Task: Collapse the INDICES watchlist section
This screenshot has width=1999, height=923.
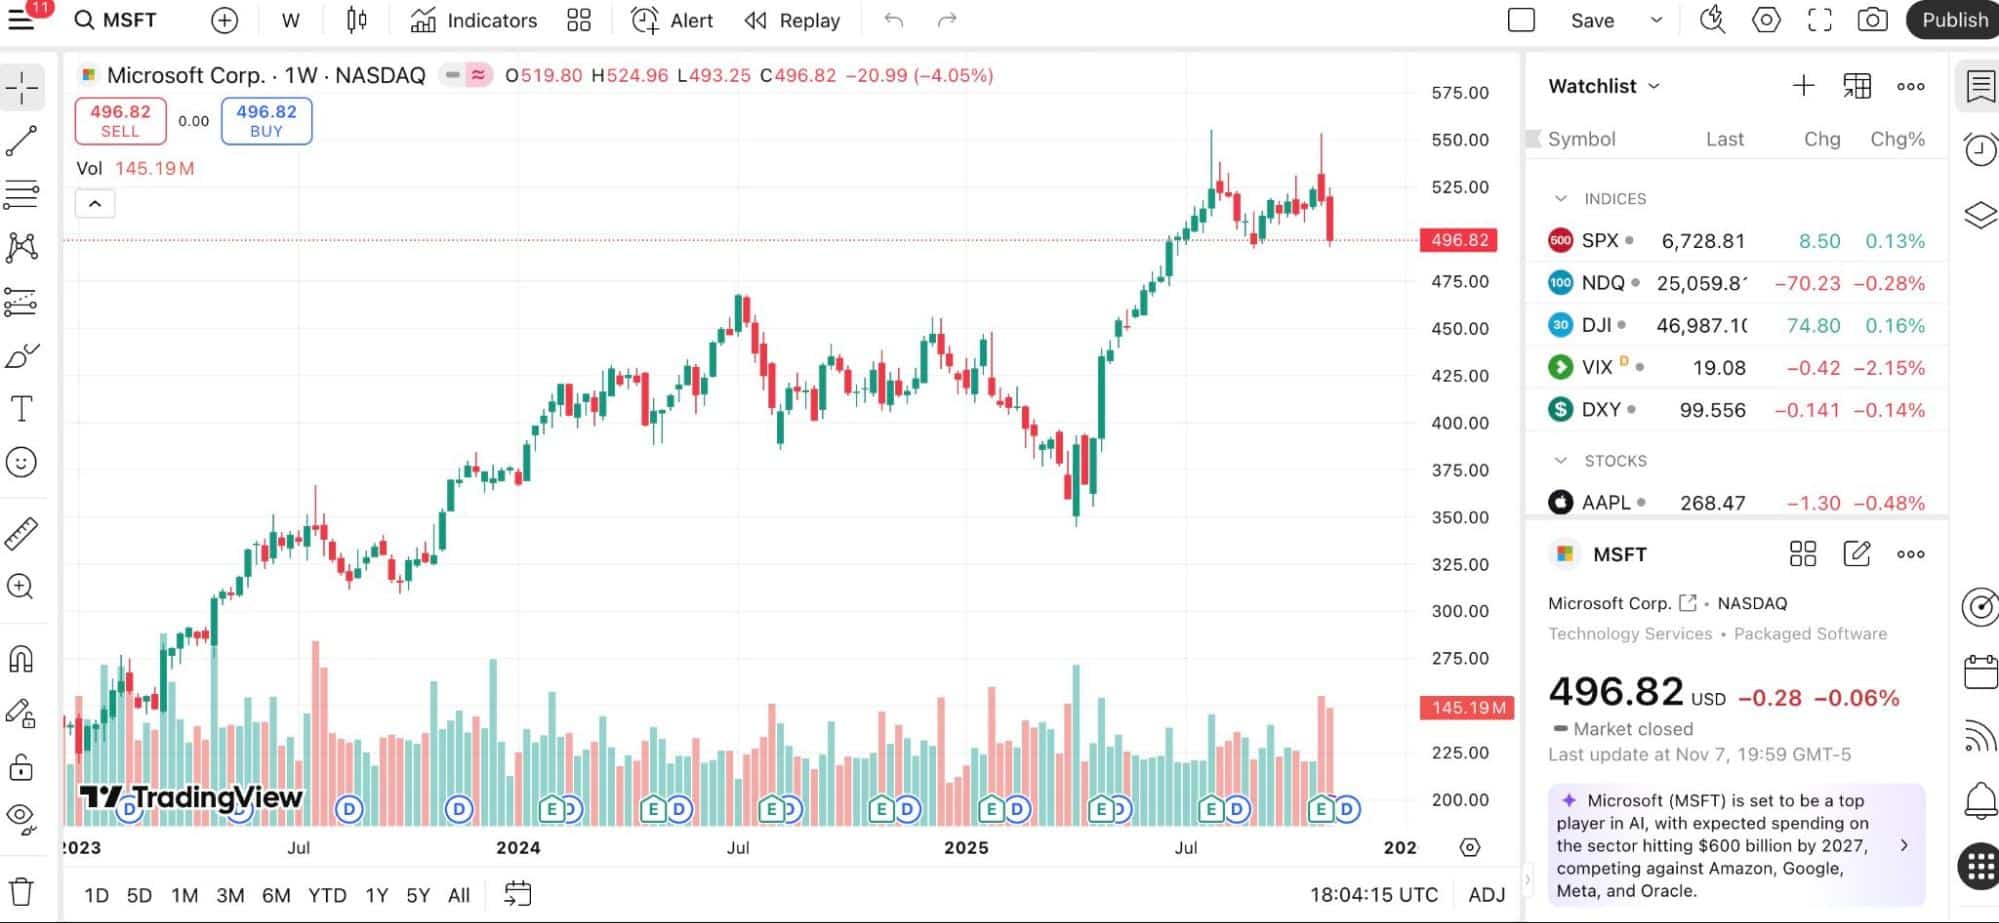Action: click(x=1560, y=198)
